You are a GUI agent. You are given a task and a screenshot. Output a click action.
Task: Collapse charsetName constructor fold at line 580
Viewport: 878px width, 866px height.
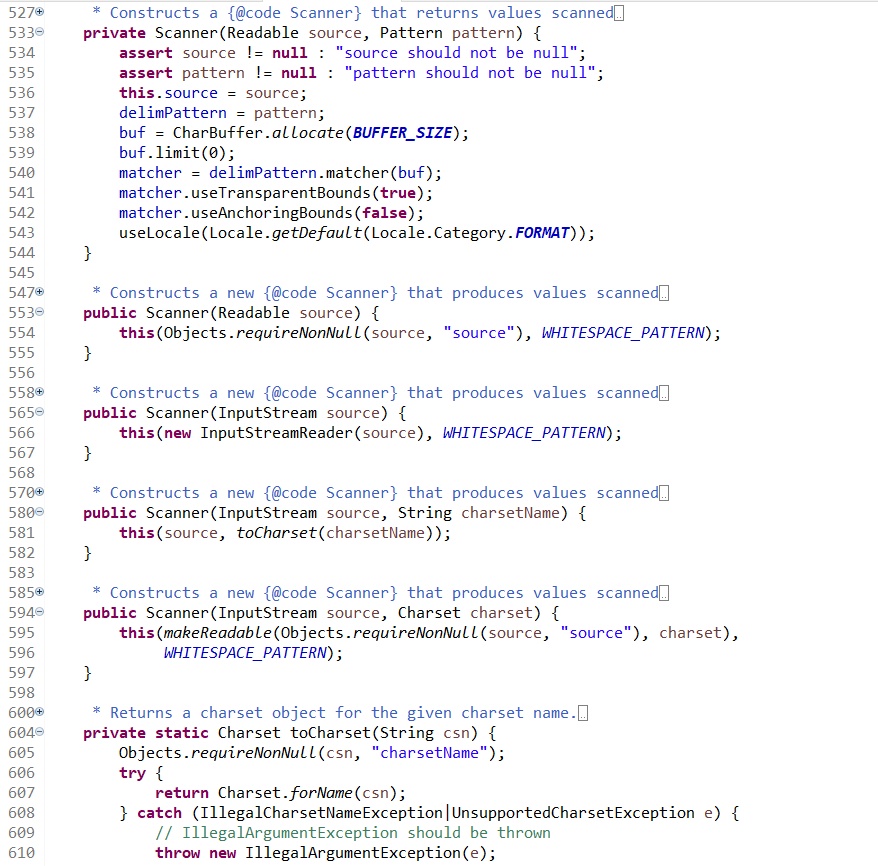(x=40, y=512)
